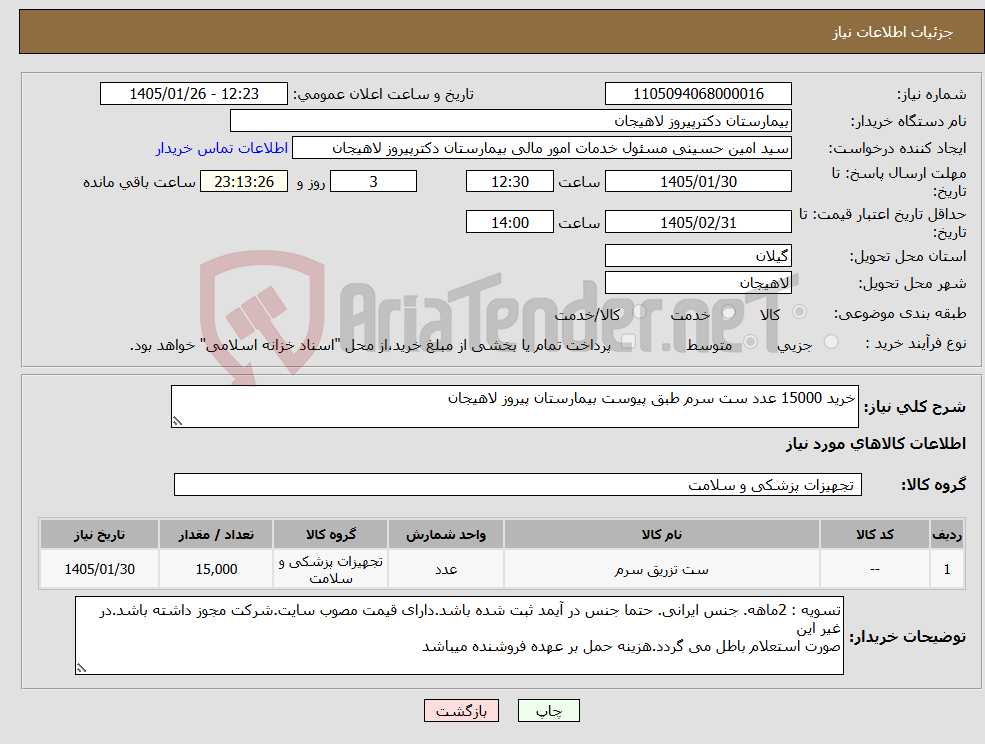This screenshot has width=985, height=744.
Task: Click the deadline time 12:30 field
Action: click(509, 182)
